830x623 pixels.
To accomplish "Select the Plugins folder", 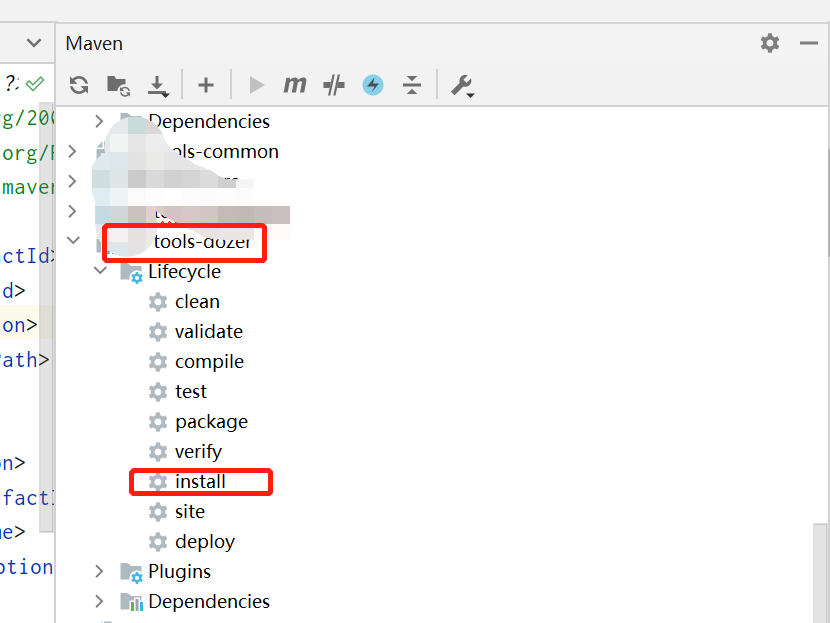I will click(x=179, y=572).
